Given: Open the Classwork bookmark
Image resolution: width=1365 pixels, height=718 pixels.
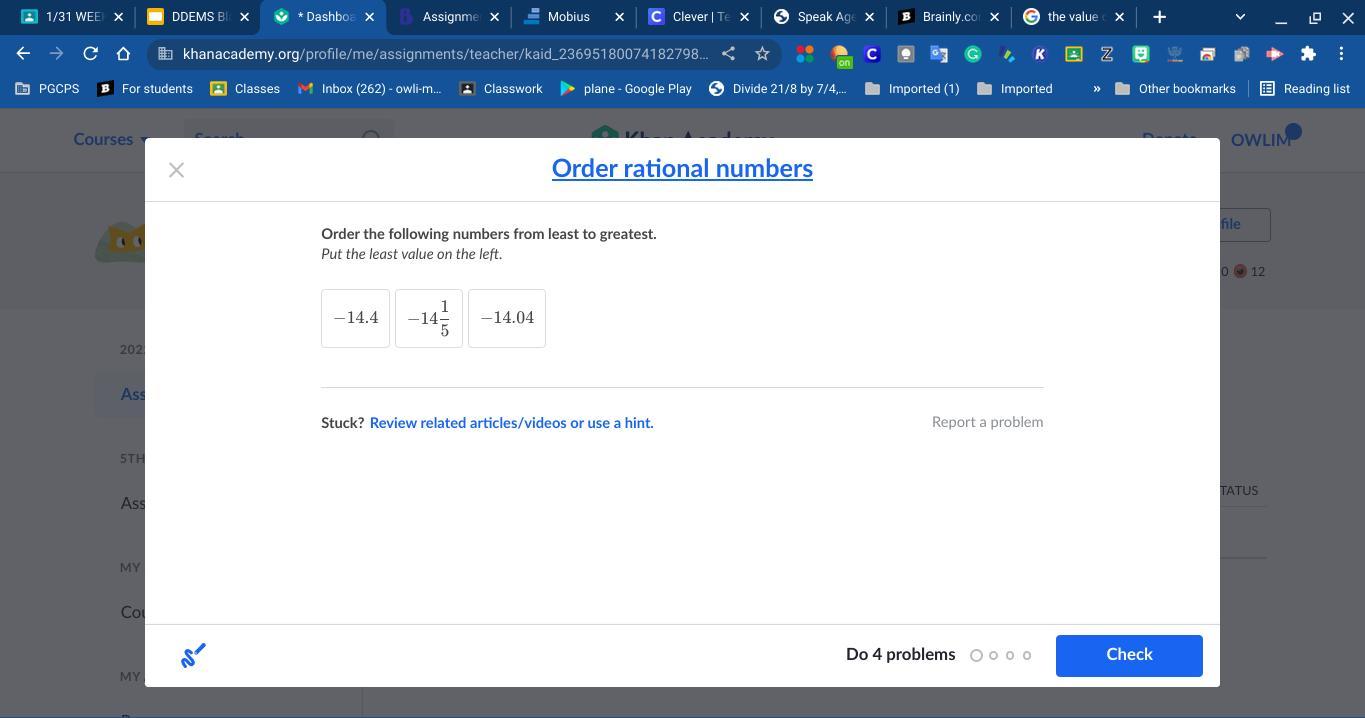Looking at the screenshot, I should point(501,89).
